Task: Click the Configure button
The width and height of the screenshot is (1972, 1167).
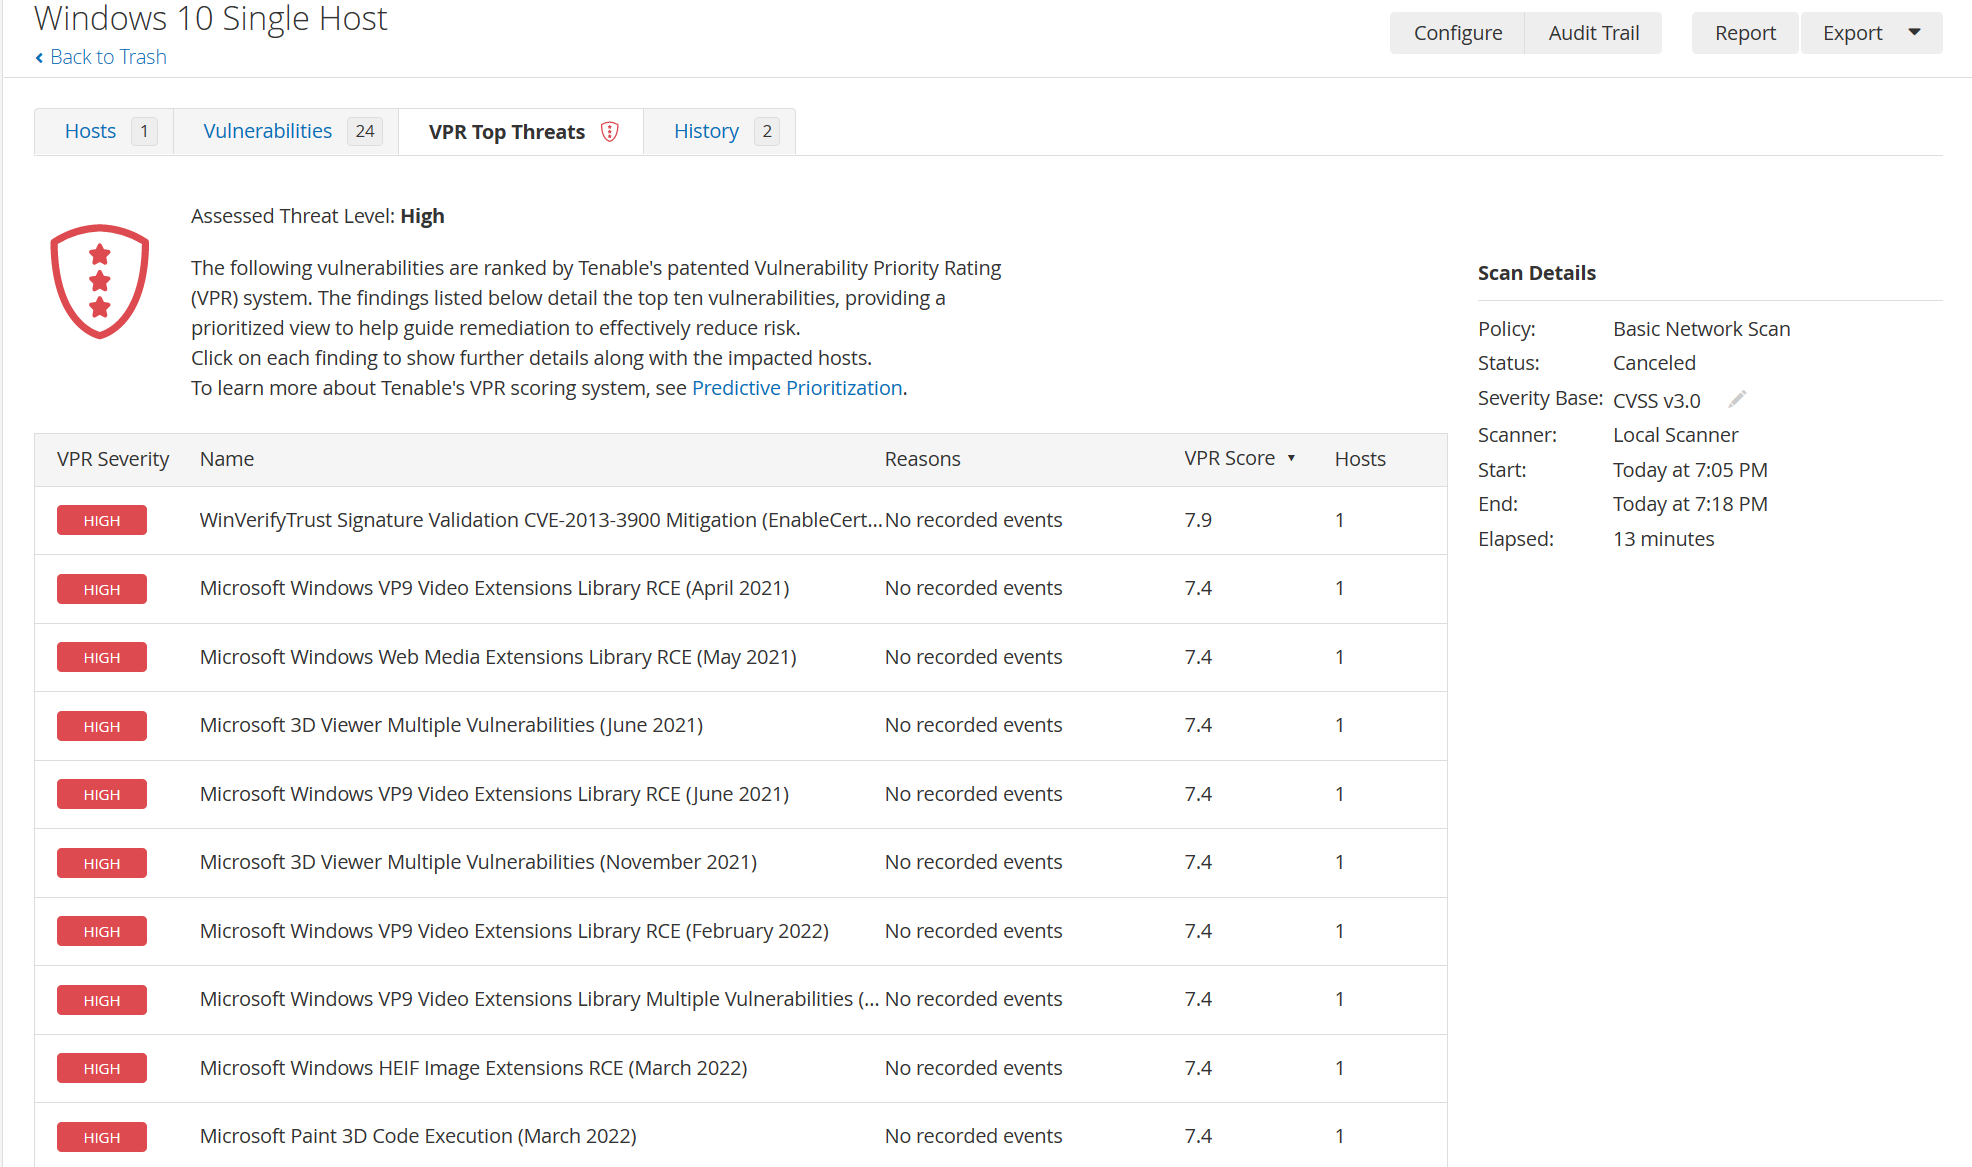Action: 1457,32
